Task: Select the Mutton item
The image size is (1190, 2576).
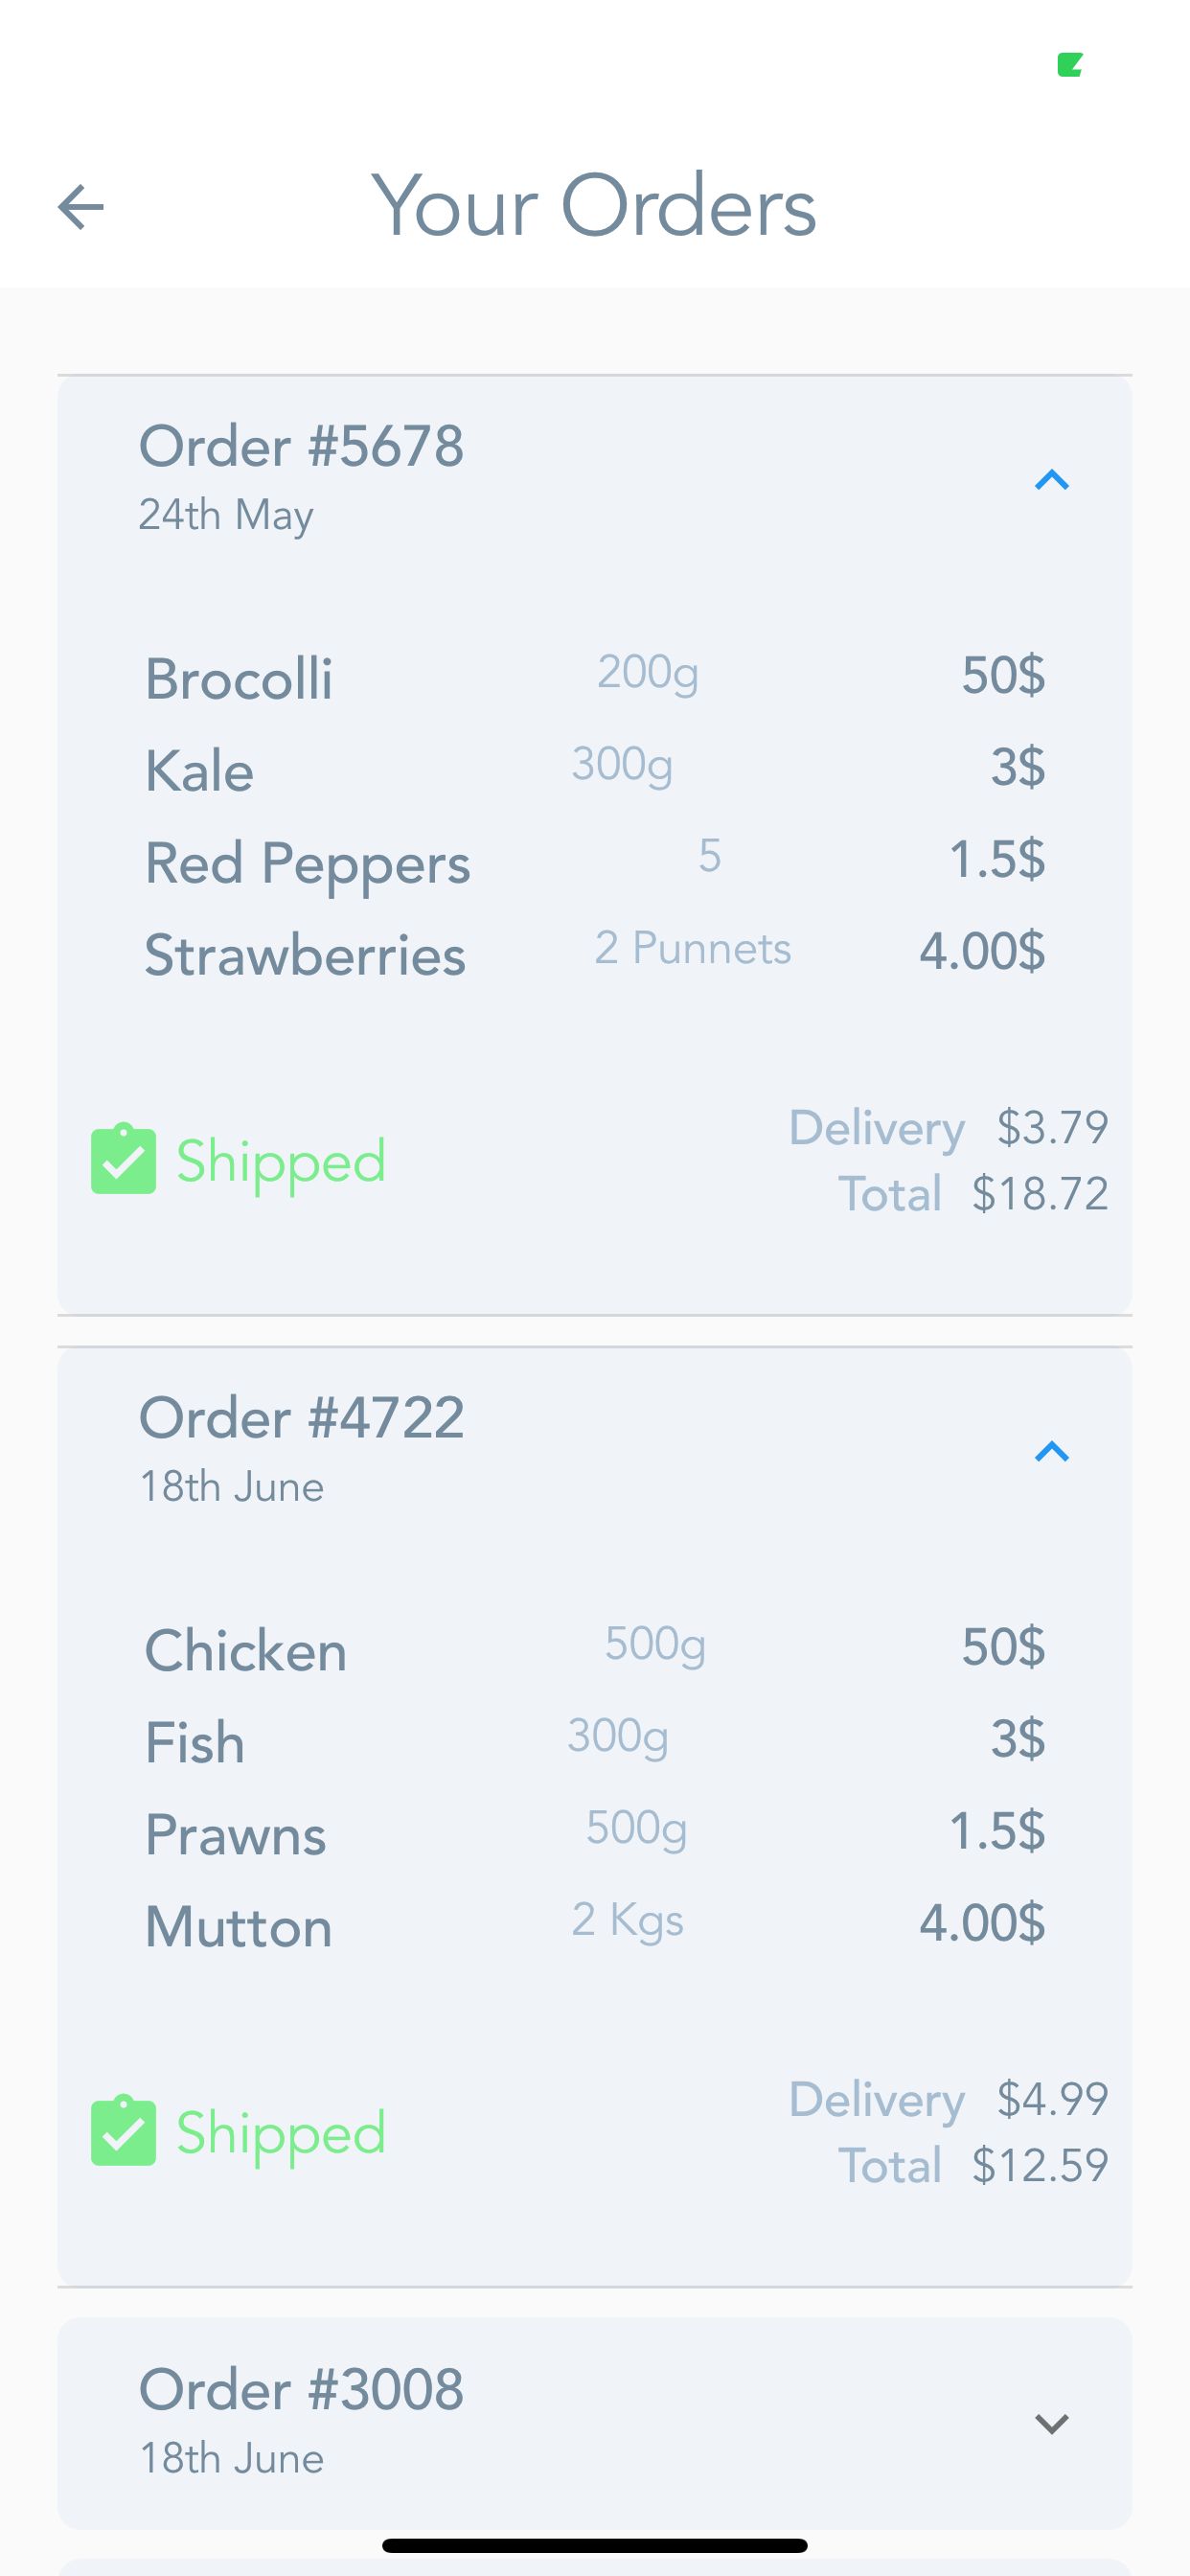Action: [x=238, y=1927]
